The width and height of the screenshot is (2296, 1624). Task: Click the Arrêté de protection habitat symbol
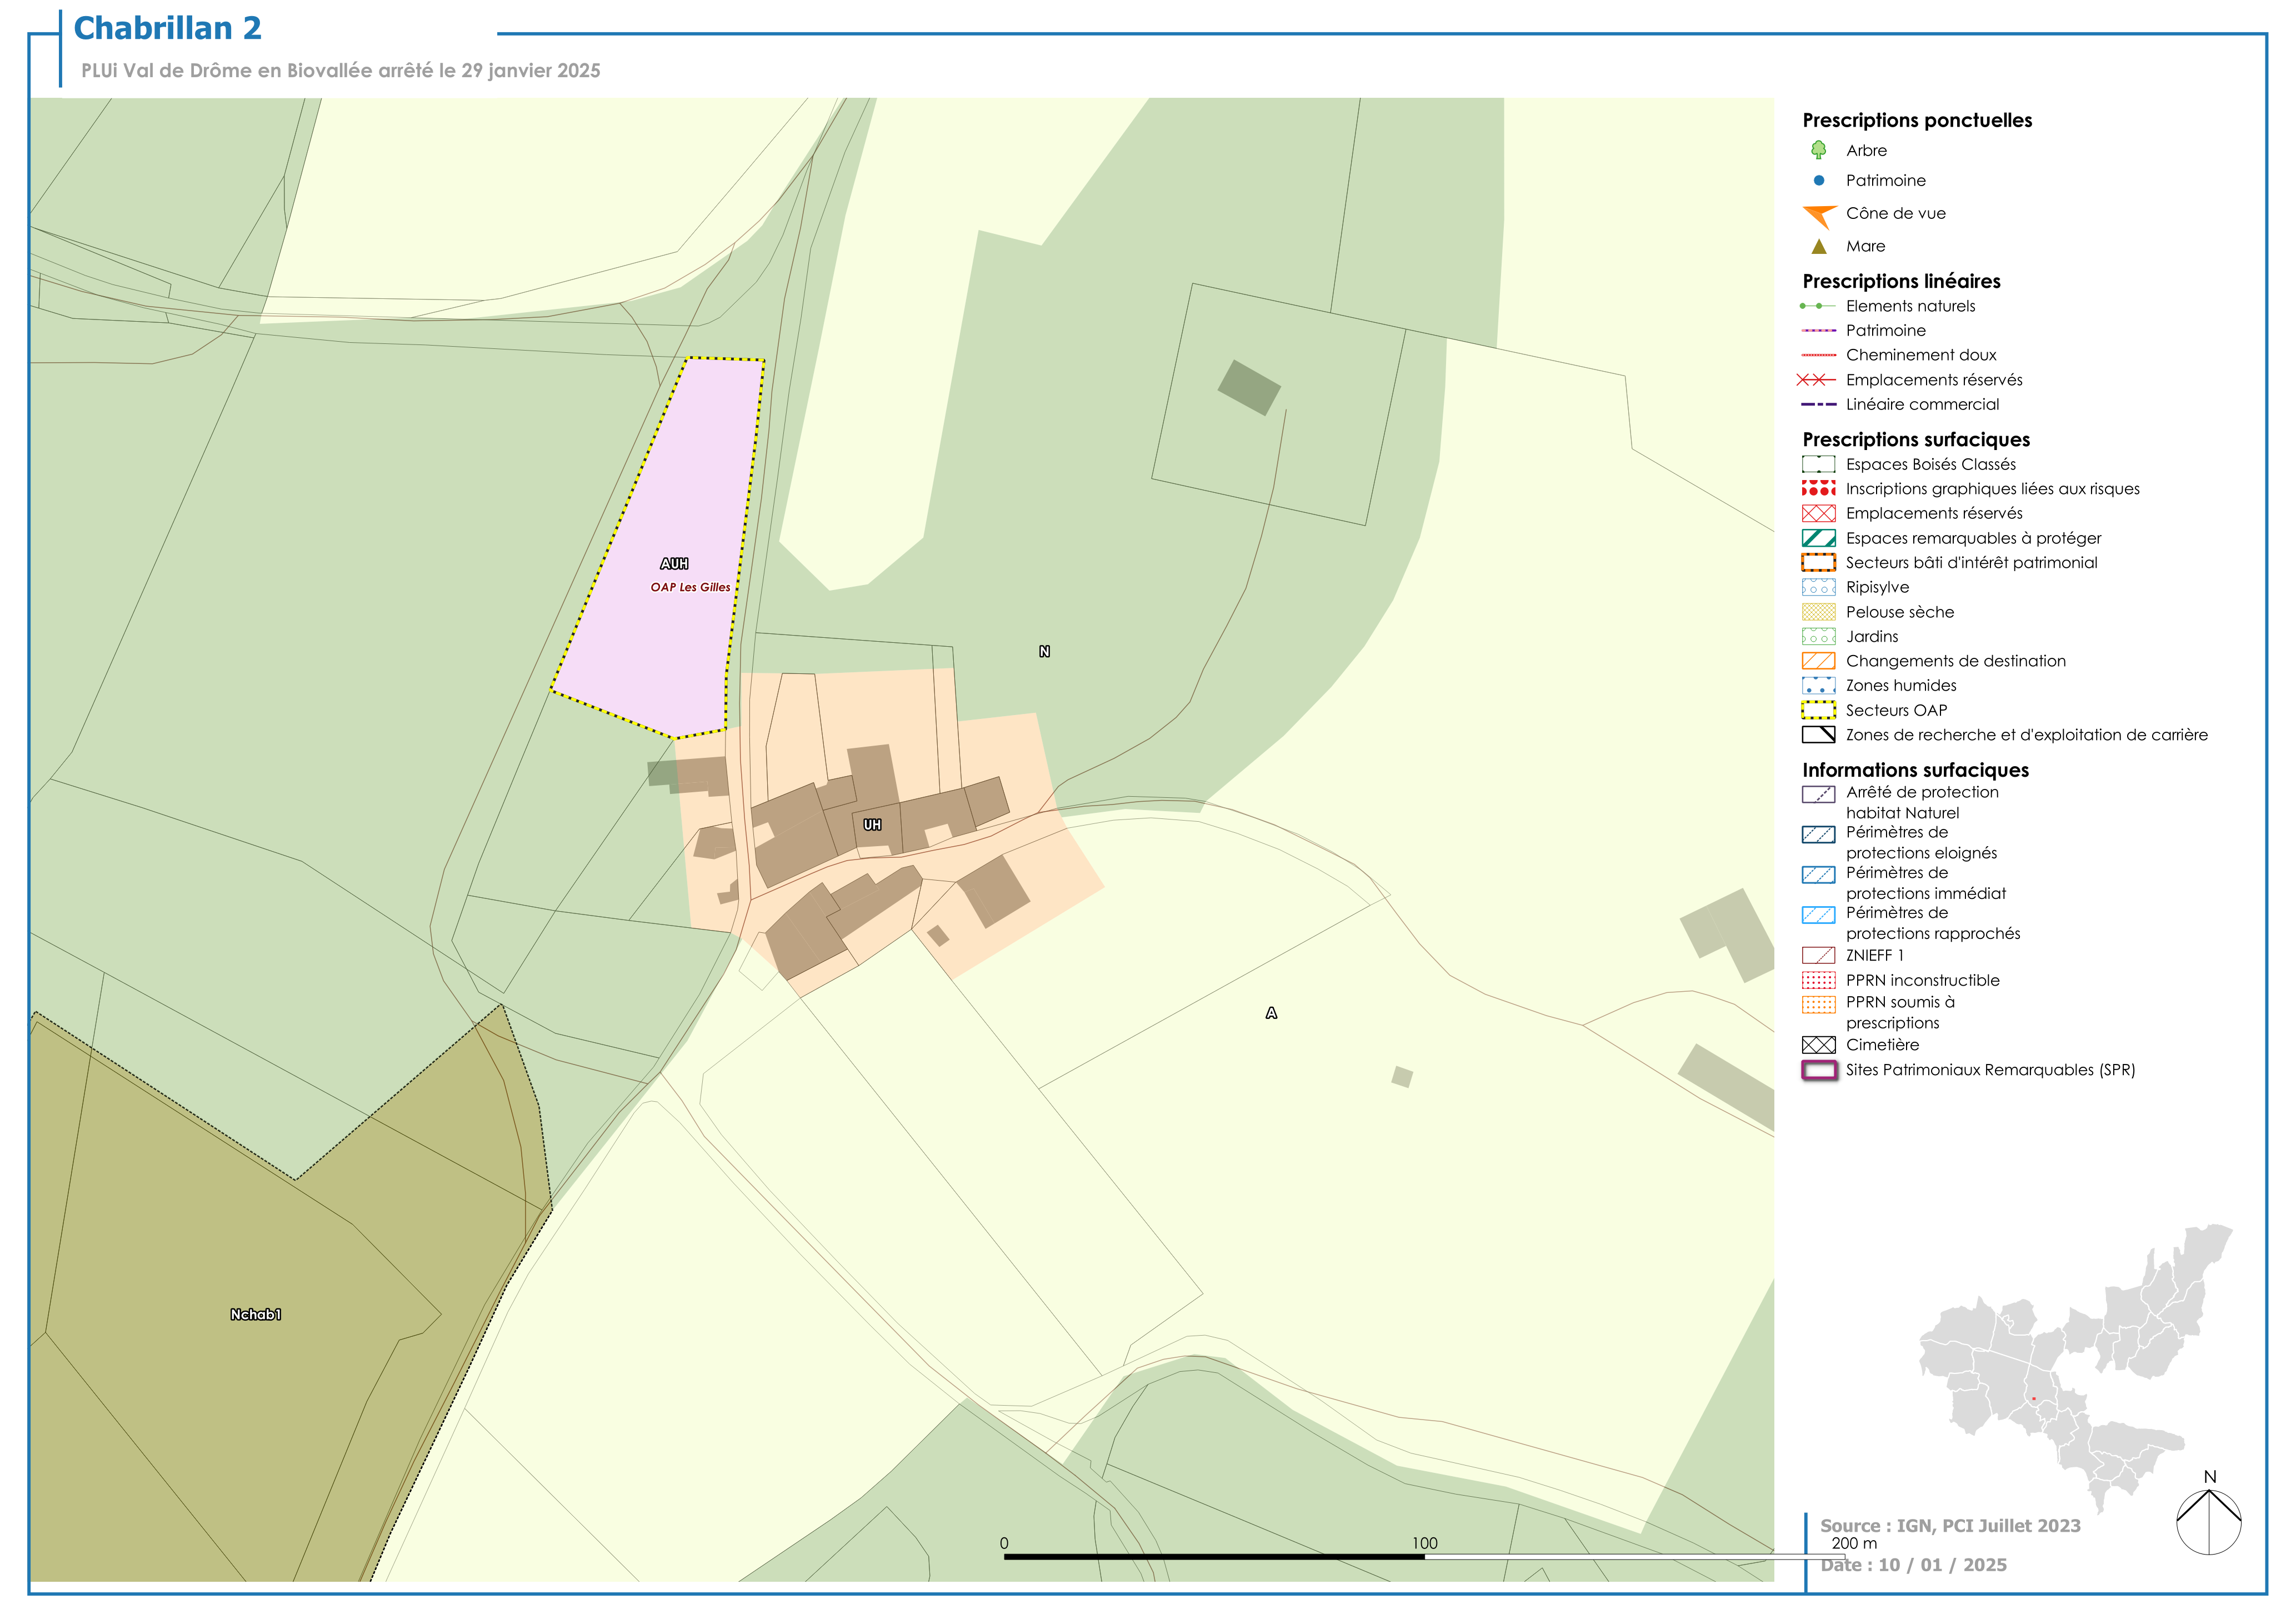[1818, 794]
